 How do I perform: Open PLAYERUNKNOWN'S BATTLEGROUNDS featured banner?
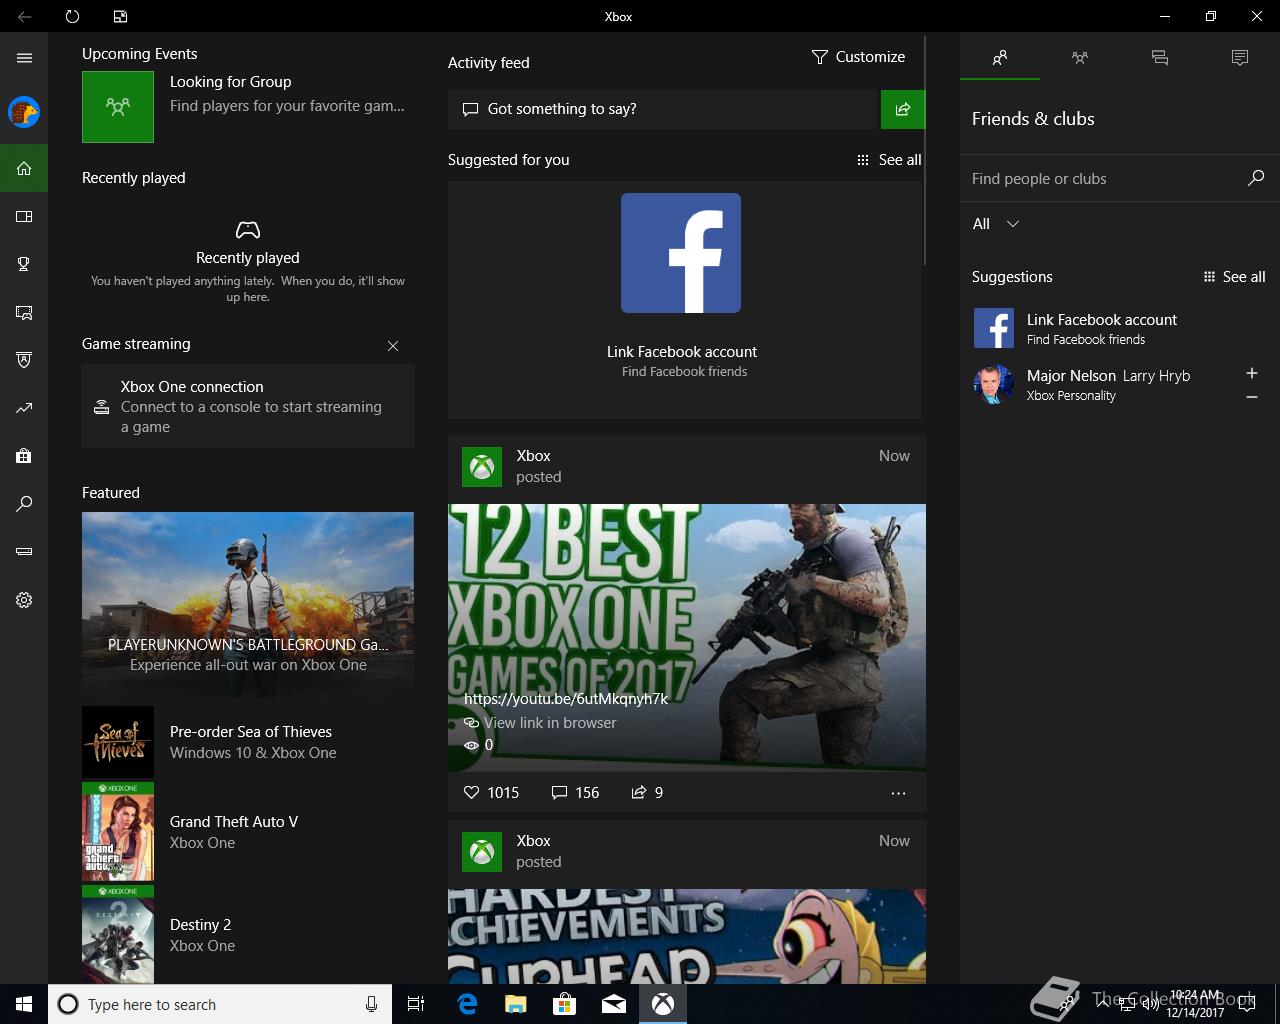[248, 603]
